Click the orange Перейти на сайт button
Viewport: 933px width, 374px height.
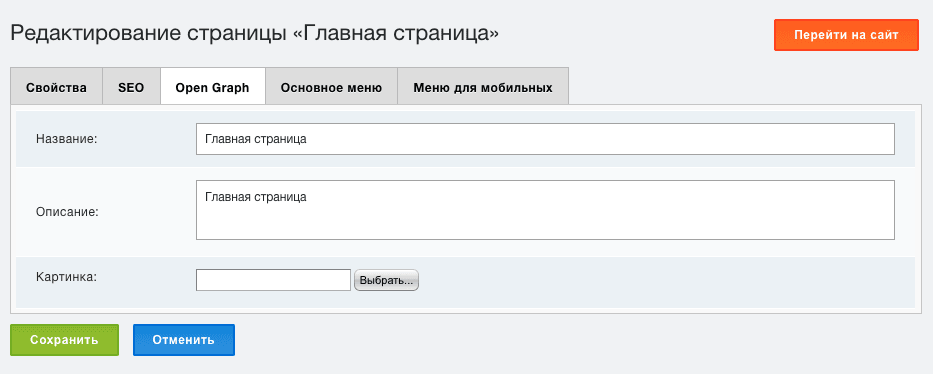[x=846, y=35]
